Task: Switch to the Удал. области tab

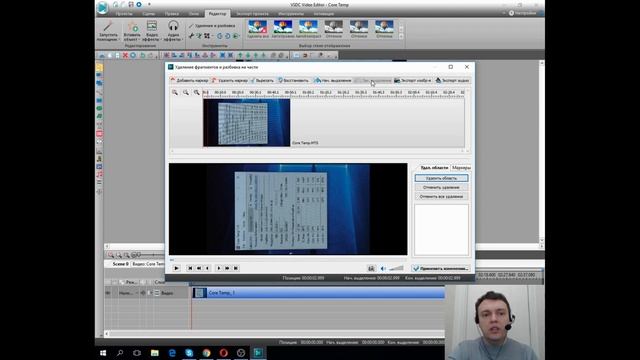Action: pos(434,168)
